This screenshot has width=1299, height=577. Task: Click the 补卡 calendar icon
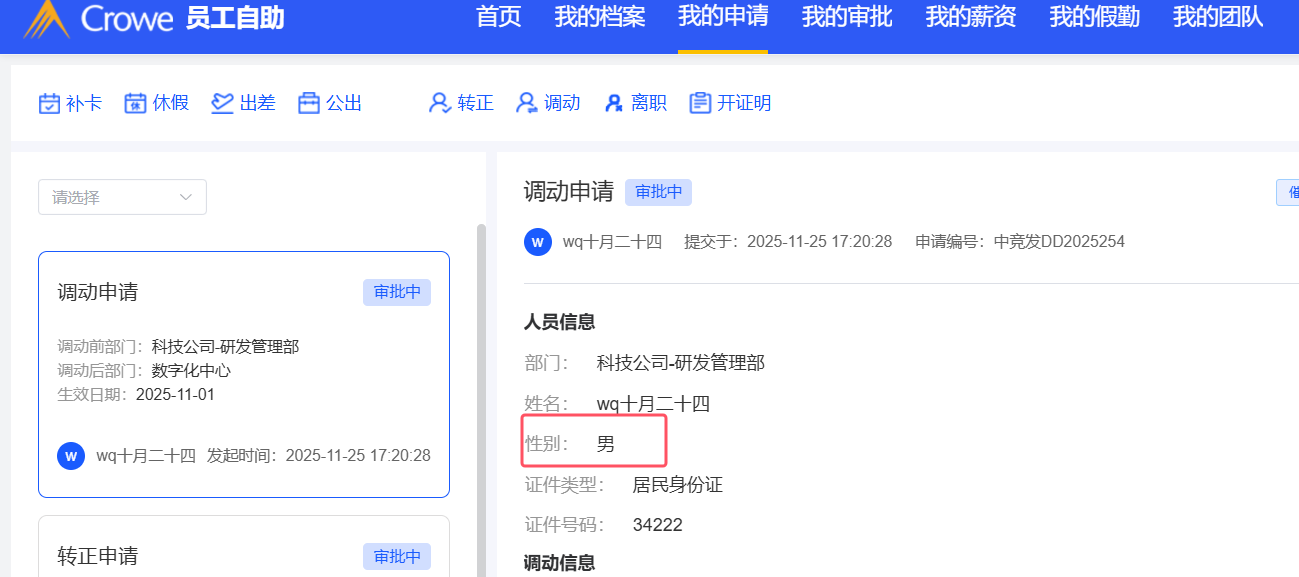[49, 103]
